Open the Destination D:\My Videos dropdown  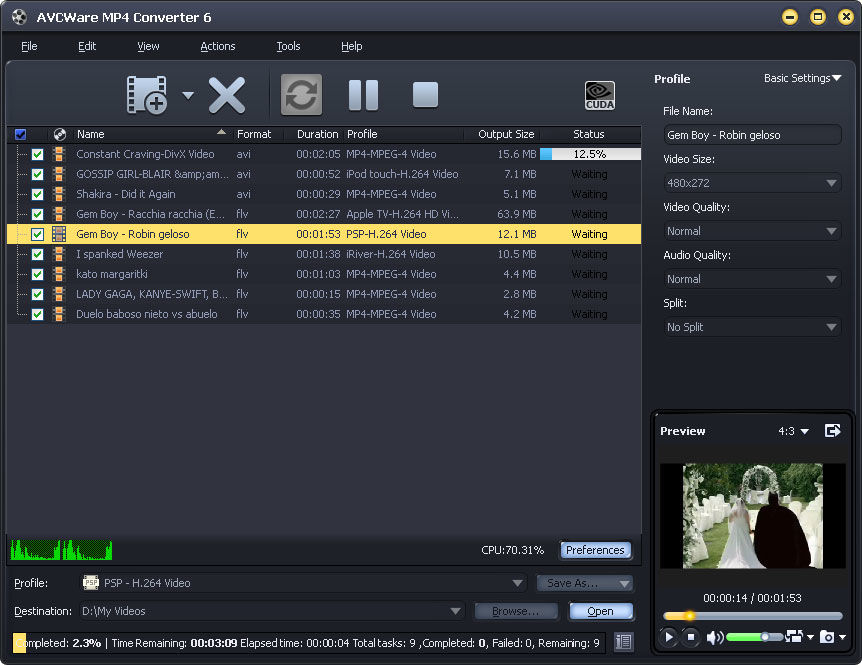272,611
